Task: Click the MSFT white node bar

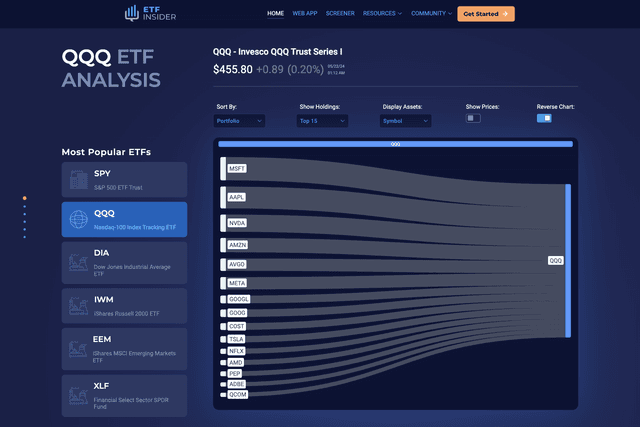Action: pos(223,169)
